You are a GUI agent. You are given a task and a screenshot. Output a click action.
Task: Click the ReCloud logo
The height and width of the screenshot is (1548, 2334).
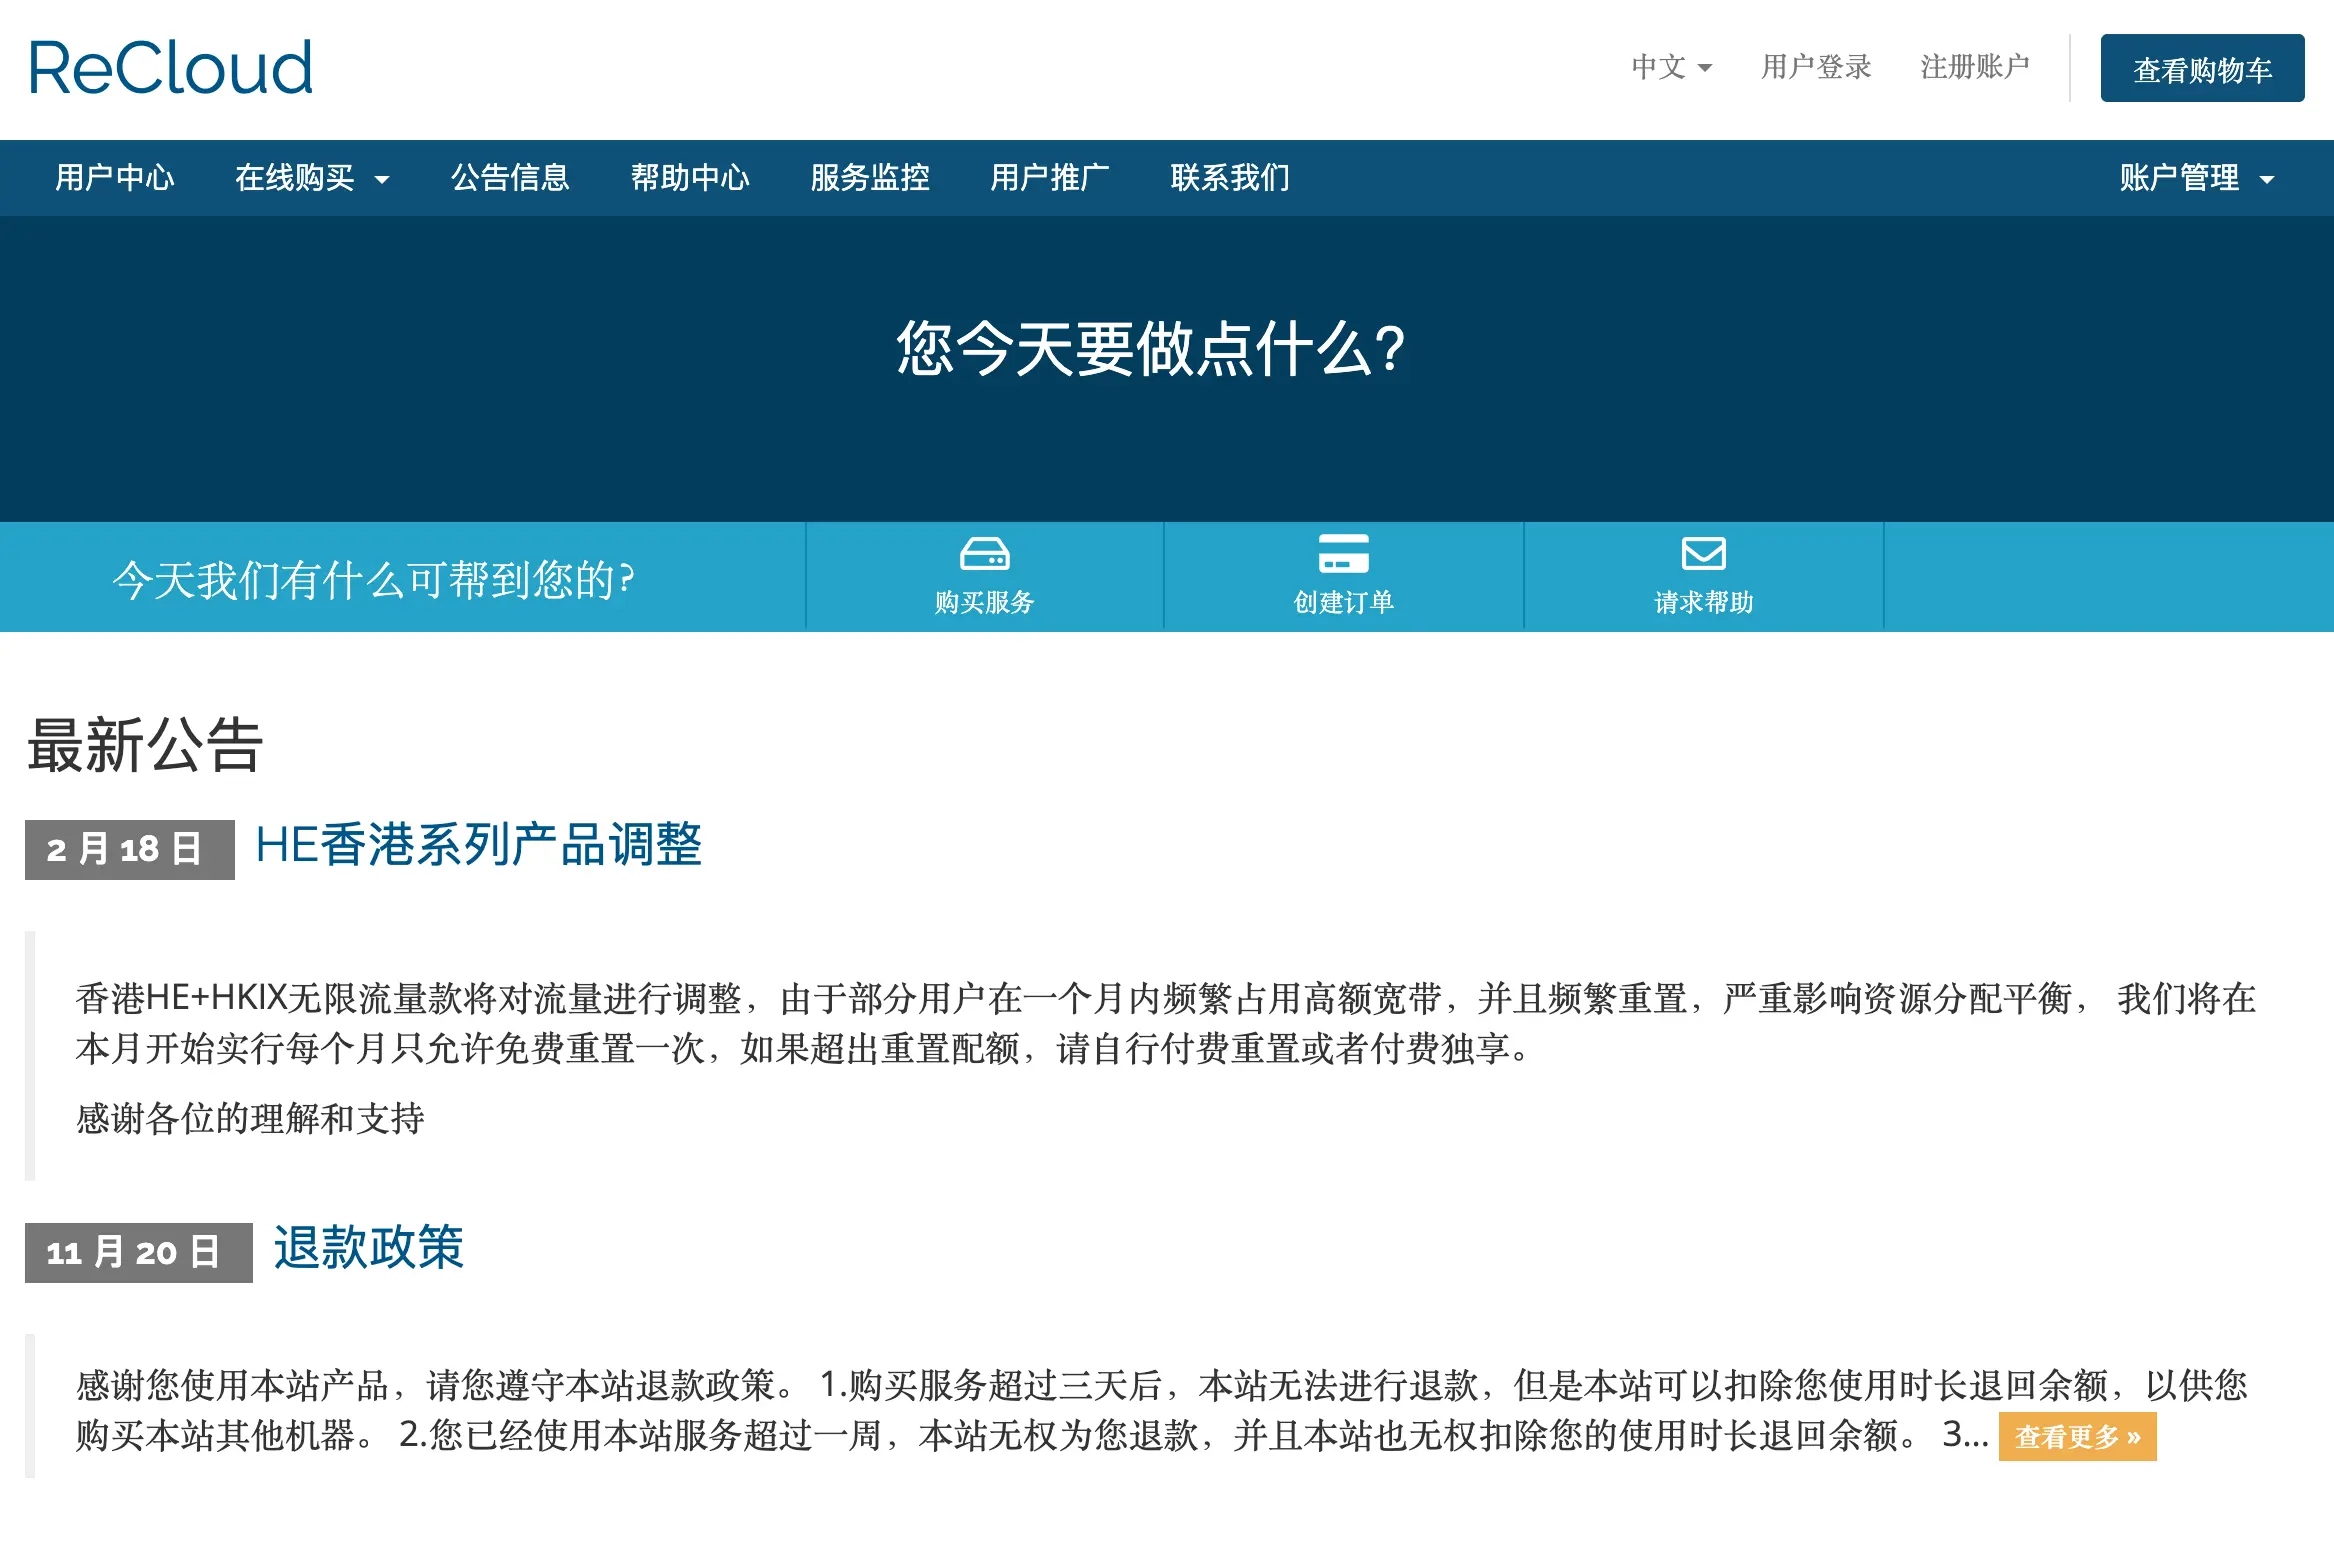[x=171, y=68]
